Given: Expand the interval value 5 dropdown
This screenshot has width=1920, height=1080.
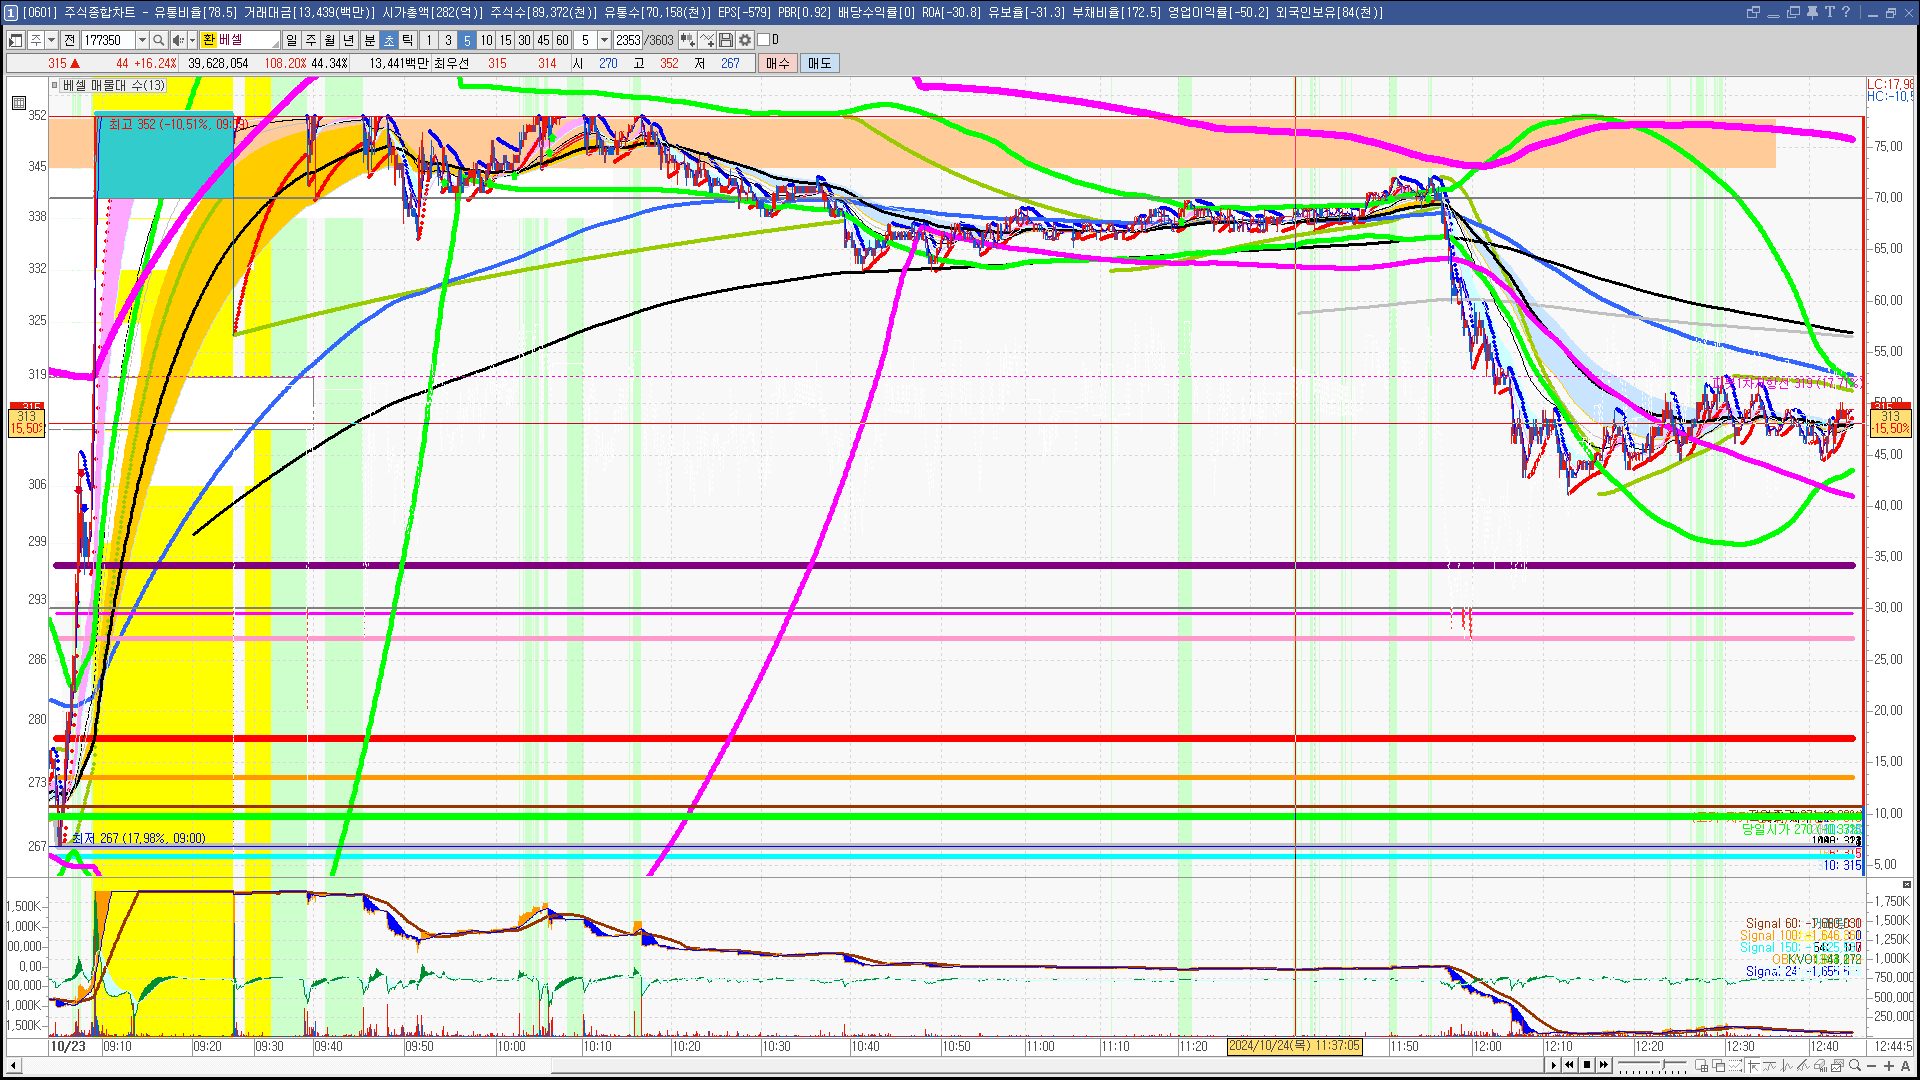Looking at the screenshot, I should [604, 40].
